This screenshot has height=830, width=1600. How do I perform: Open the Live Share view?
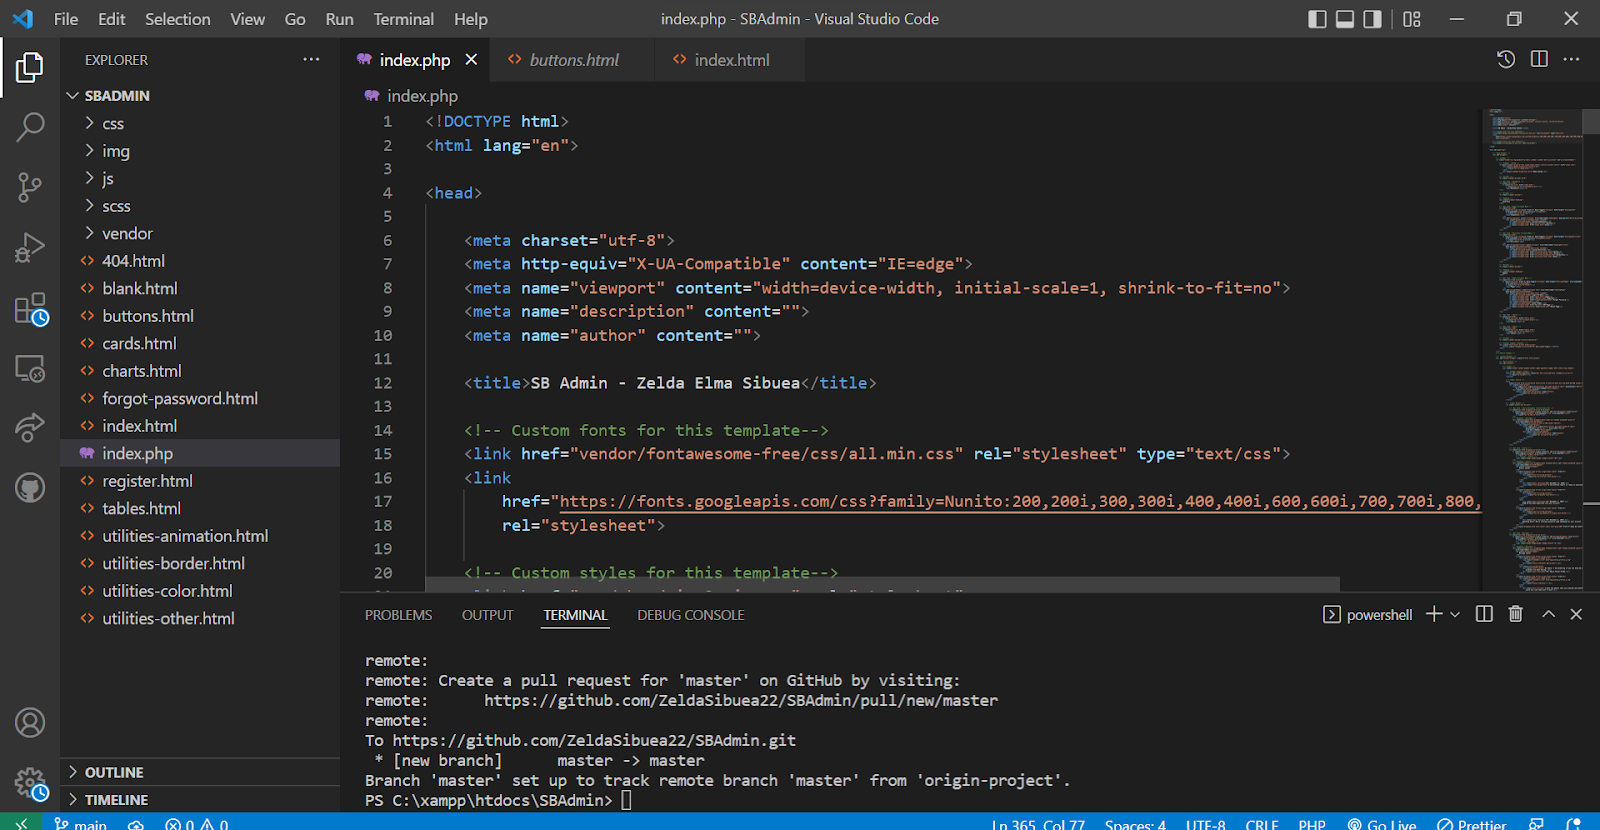click(x=30, y=428)
